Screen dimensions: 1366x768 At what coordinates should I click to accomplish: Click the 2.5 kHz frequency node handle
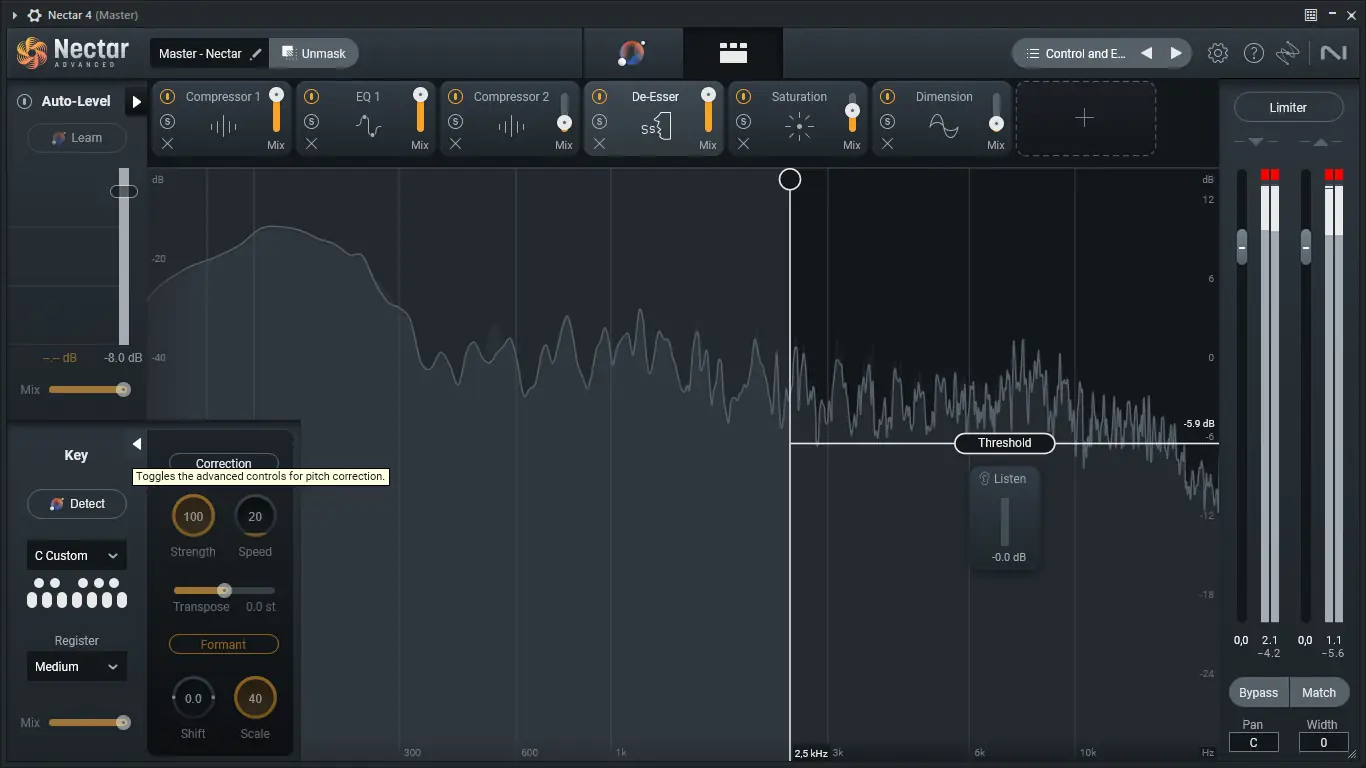click(790, 179)
